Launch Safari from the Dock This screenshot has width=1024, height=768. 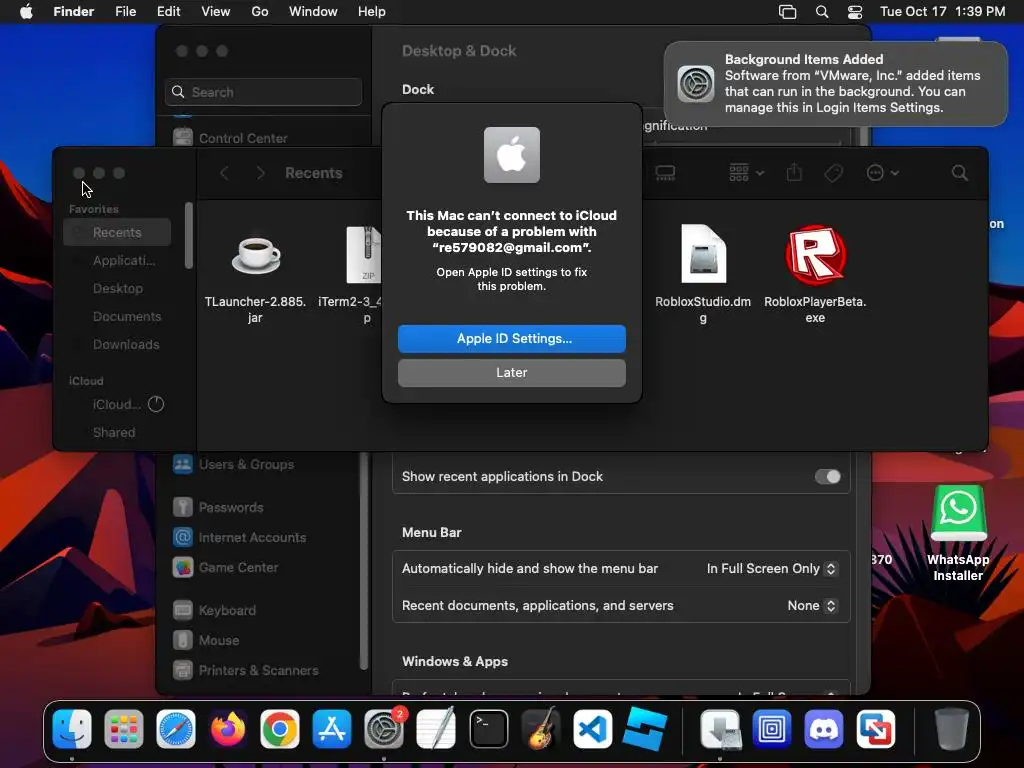pyautogui.click(x=176, y=728)
